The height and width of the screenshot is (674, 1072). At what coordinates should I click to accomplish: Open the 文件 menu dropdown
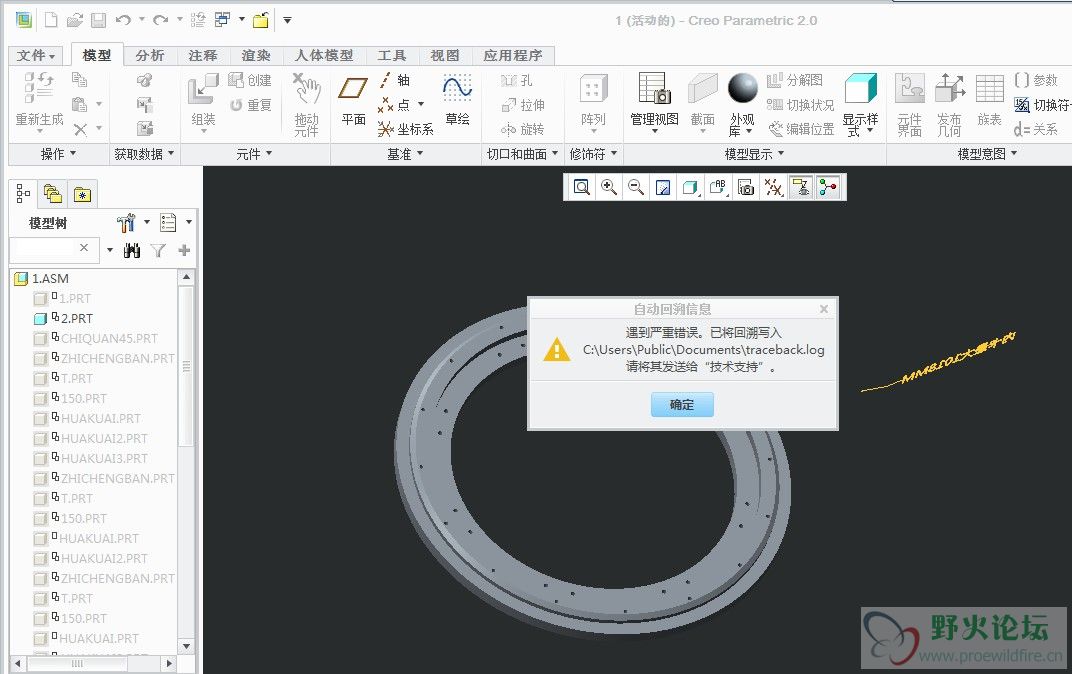point(36,55)
